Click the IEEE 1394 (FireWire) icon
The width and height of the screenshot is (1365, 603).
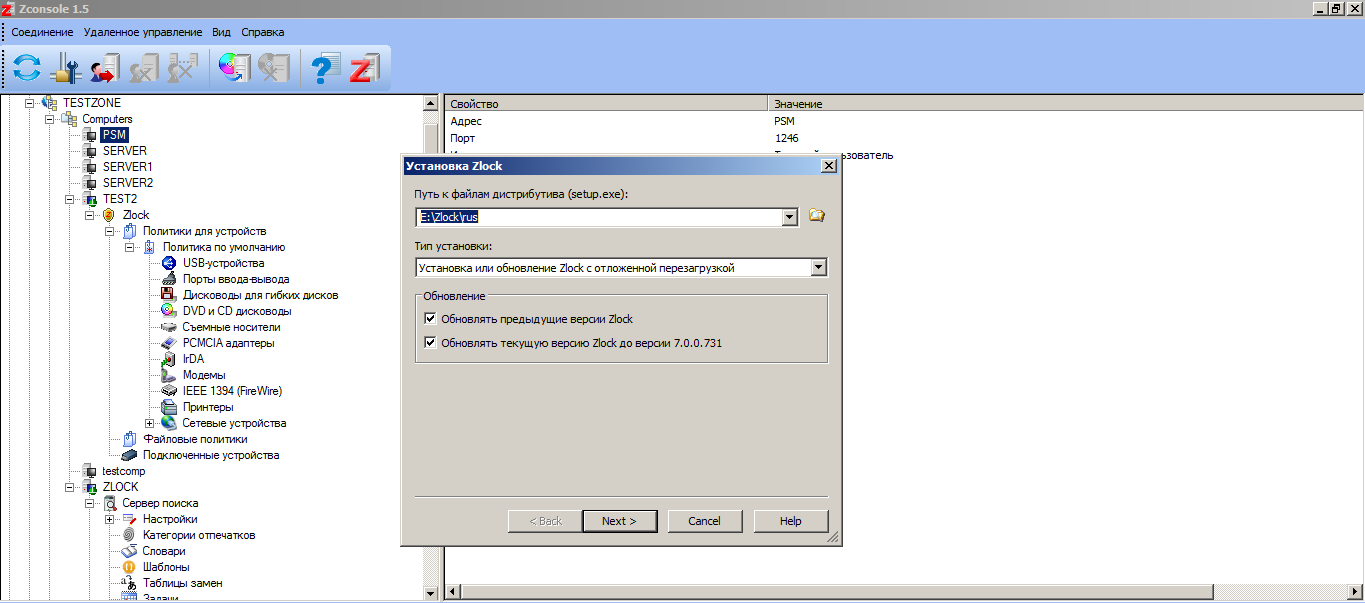point(169,391)
